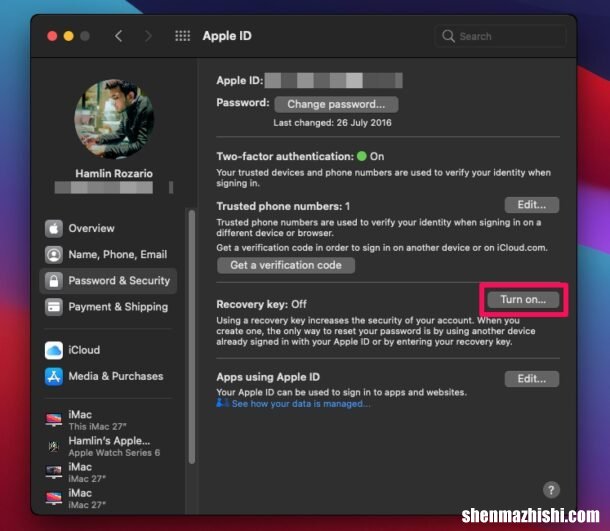This screenshot has height=531, width=610.
Task: Click the data privacy handshake icon
Action: click(223, 403)
